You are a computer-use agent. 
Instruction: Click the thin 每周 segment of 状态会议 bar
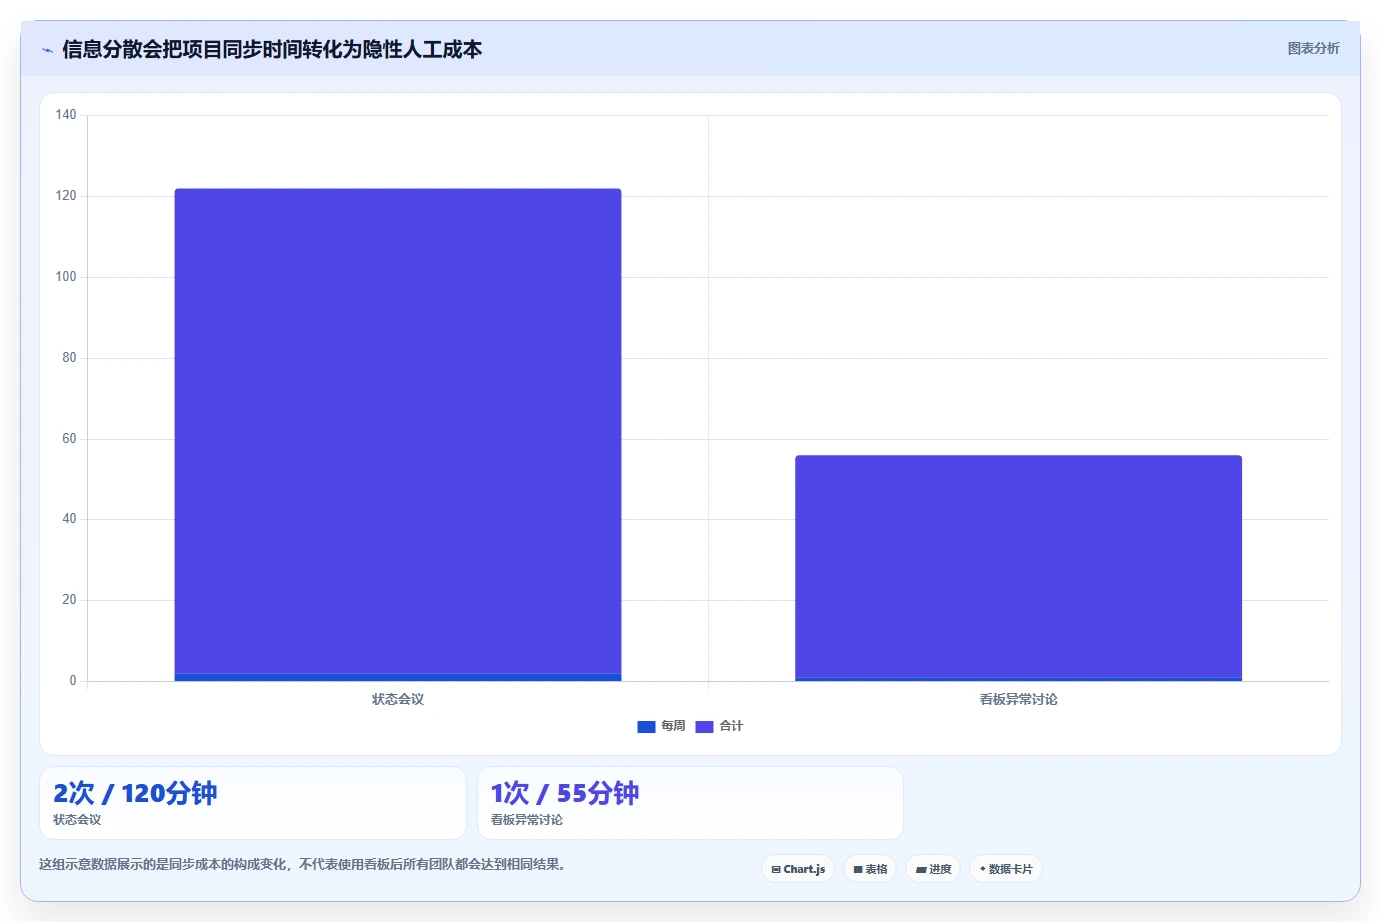pos(398,678)
